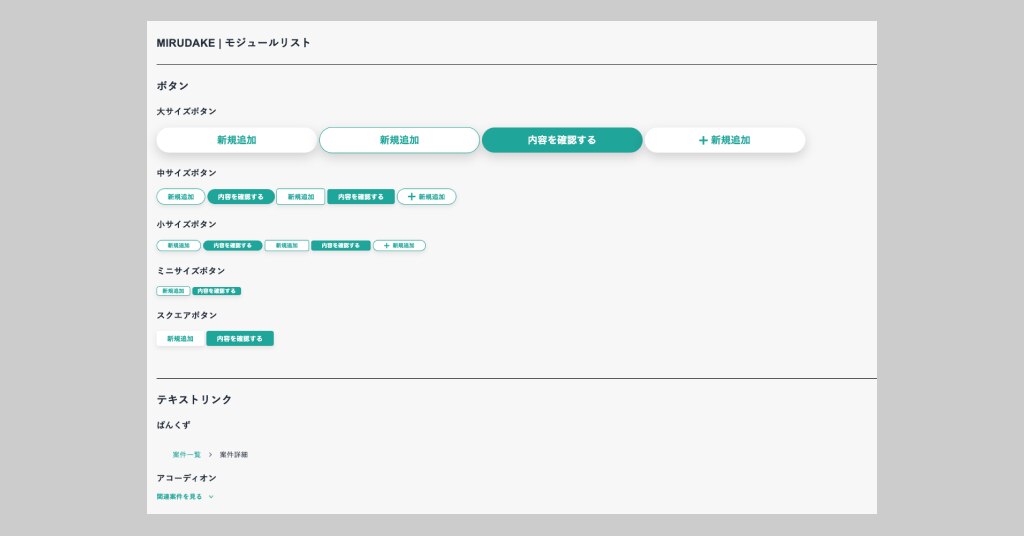Click the 新規追加 button under ミニサイズボタン
The width and height of the screenshot is (1024, 536).
[x=173, y=291]
